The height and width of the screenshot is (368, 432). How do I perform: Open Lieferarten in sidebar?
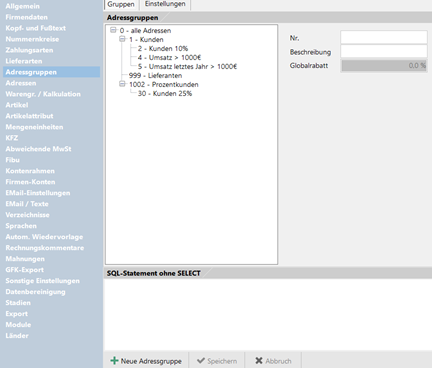24,61
